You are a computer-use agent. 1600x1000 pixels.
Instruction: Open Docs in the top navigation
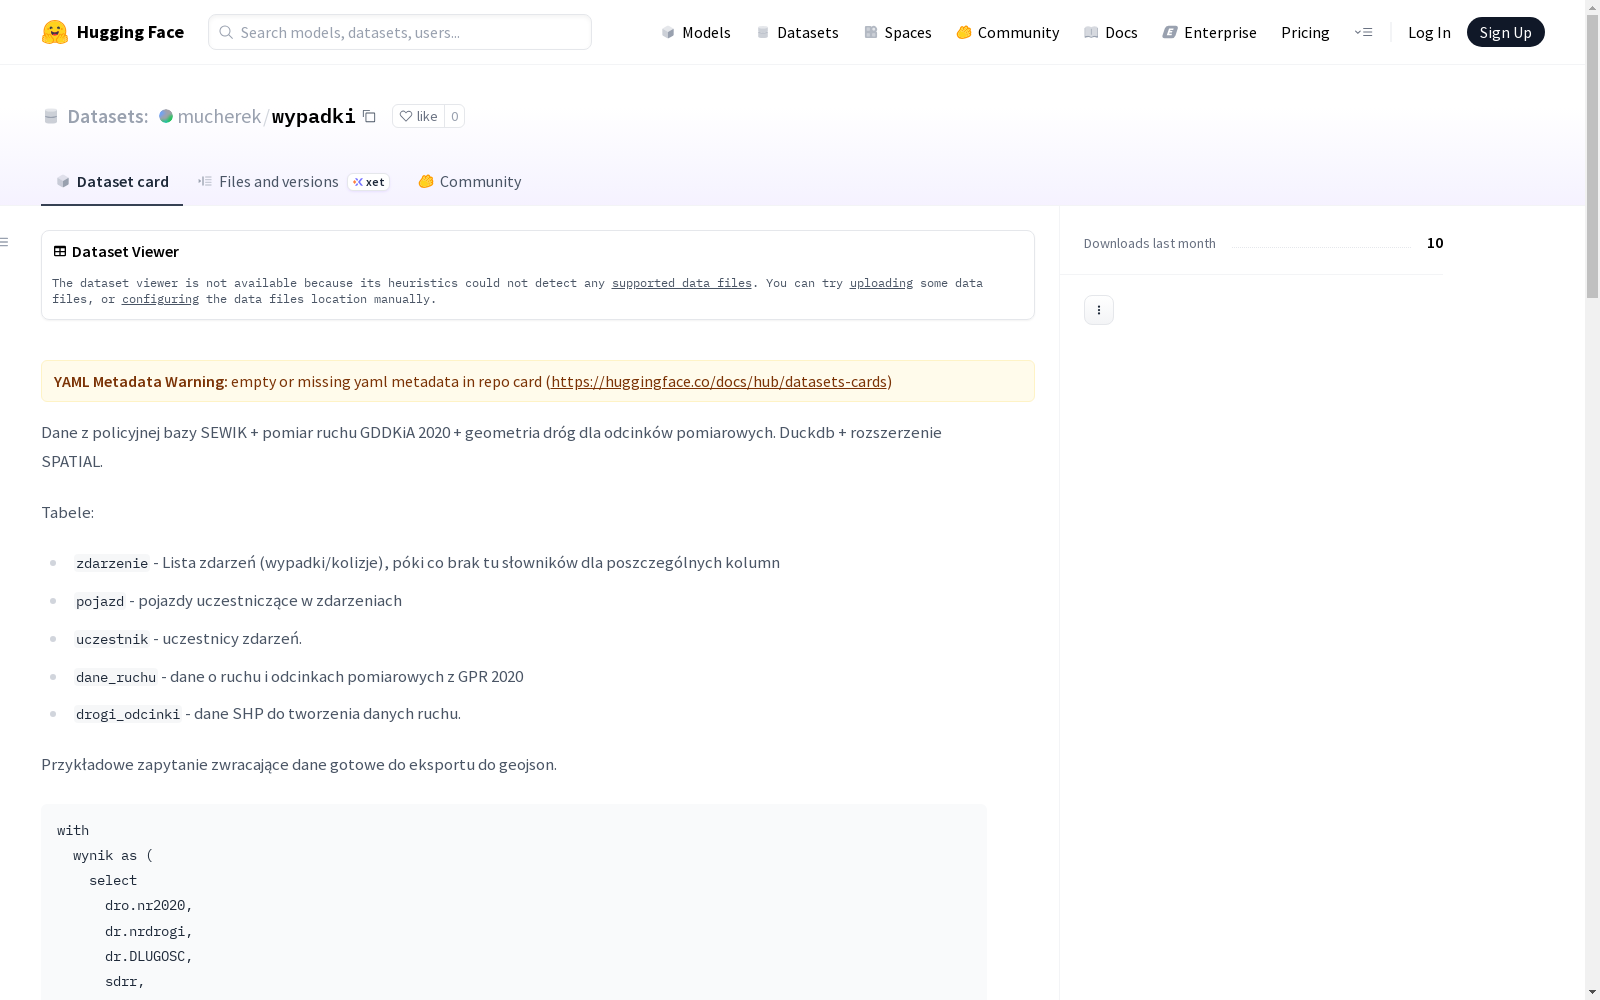pos(1111,32)
